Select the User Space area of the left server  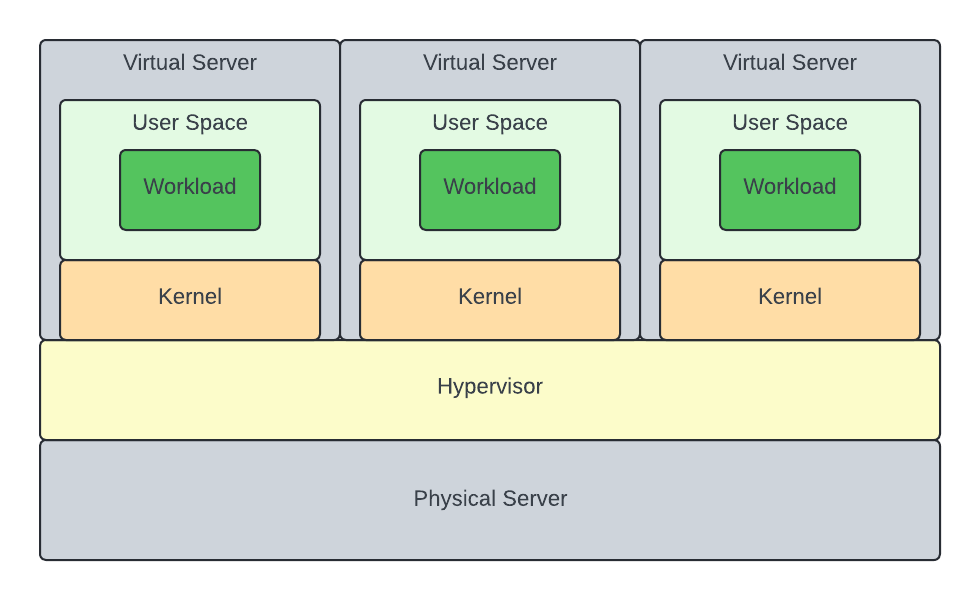(x=190, y=123)
